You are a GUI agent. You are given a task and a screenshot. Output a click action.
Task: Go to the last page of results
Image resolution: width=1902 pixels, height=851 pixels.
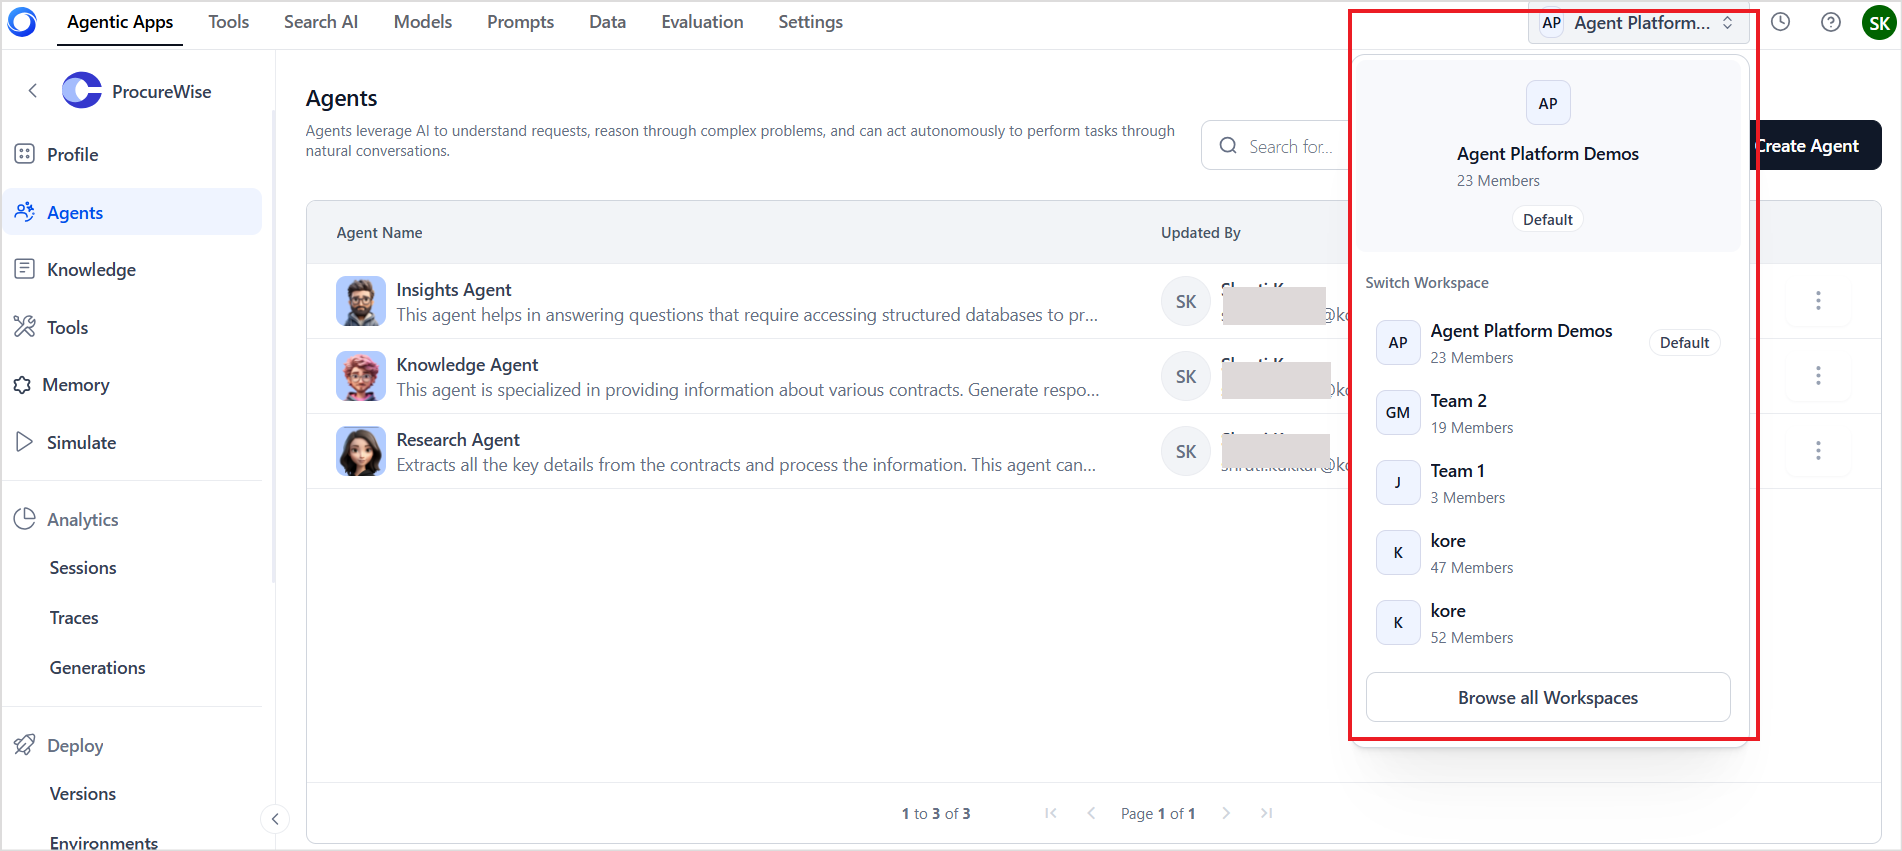[x=1267, y=813]
